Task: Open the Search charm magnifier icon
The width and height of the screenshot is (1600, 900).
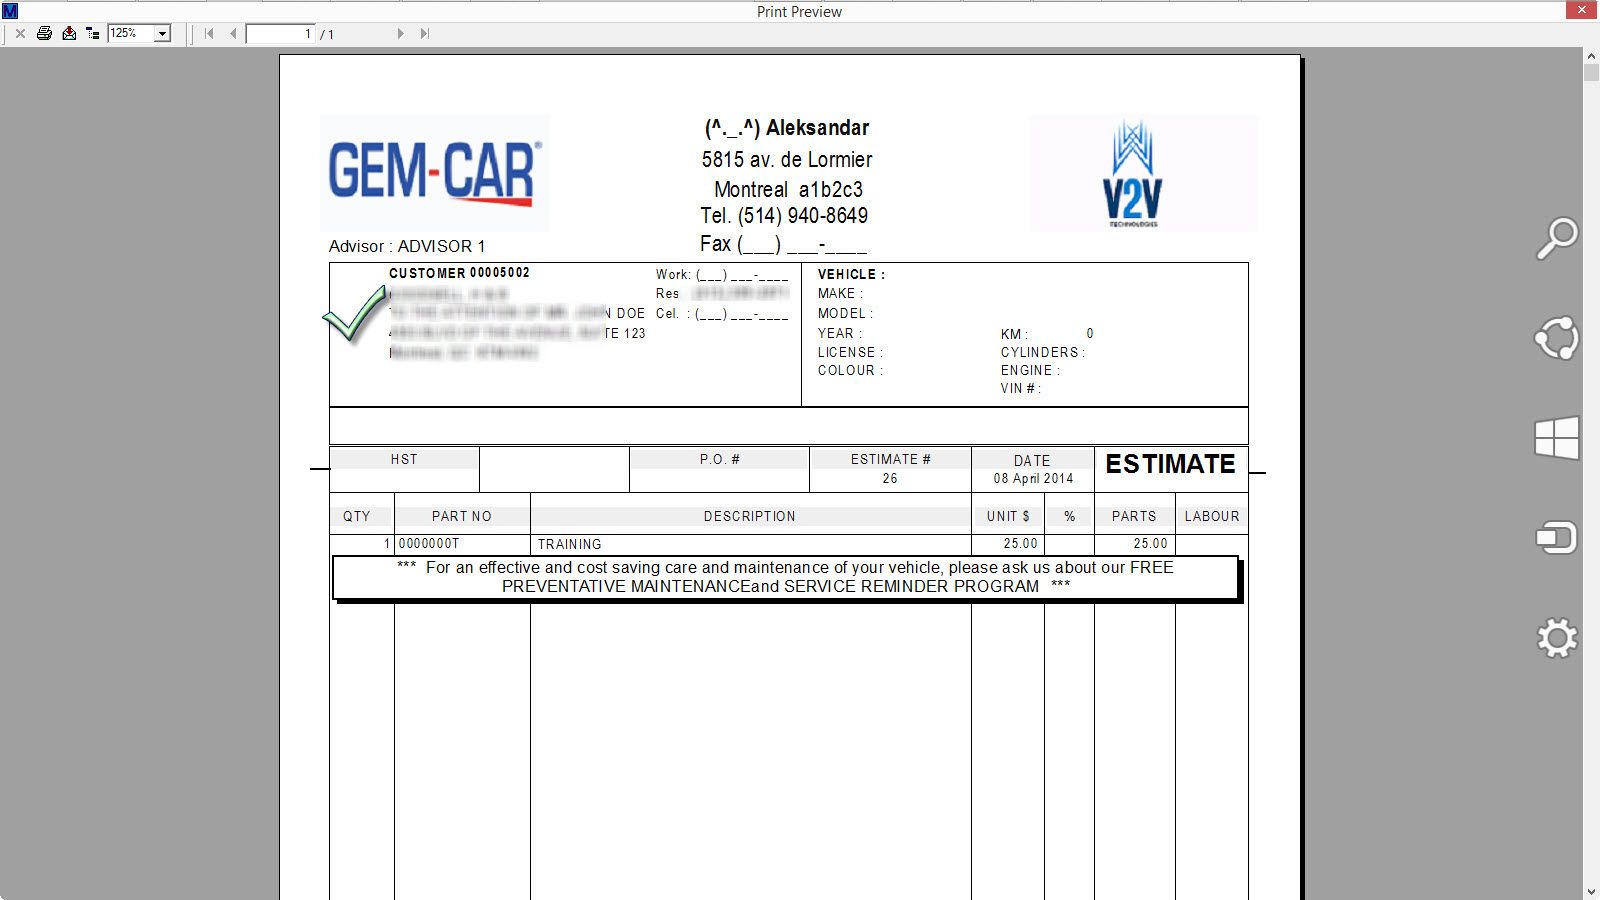Action: click(1557, 238)
